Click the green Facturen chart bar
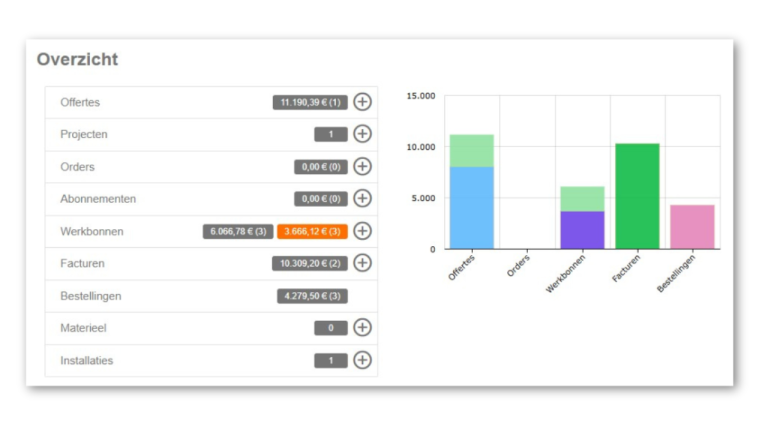This screenshot has width=768, height=432. coord(637,196)
